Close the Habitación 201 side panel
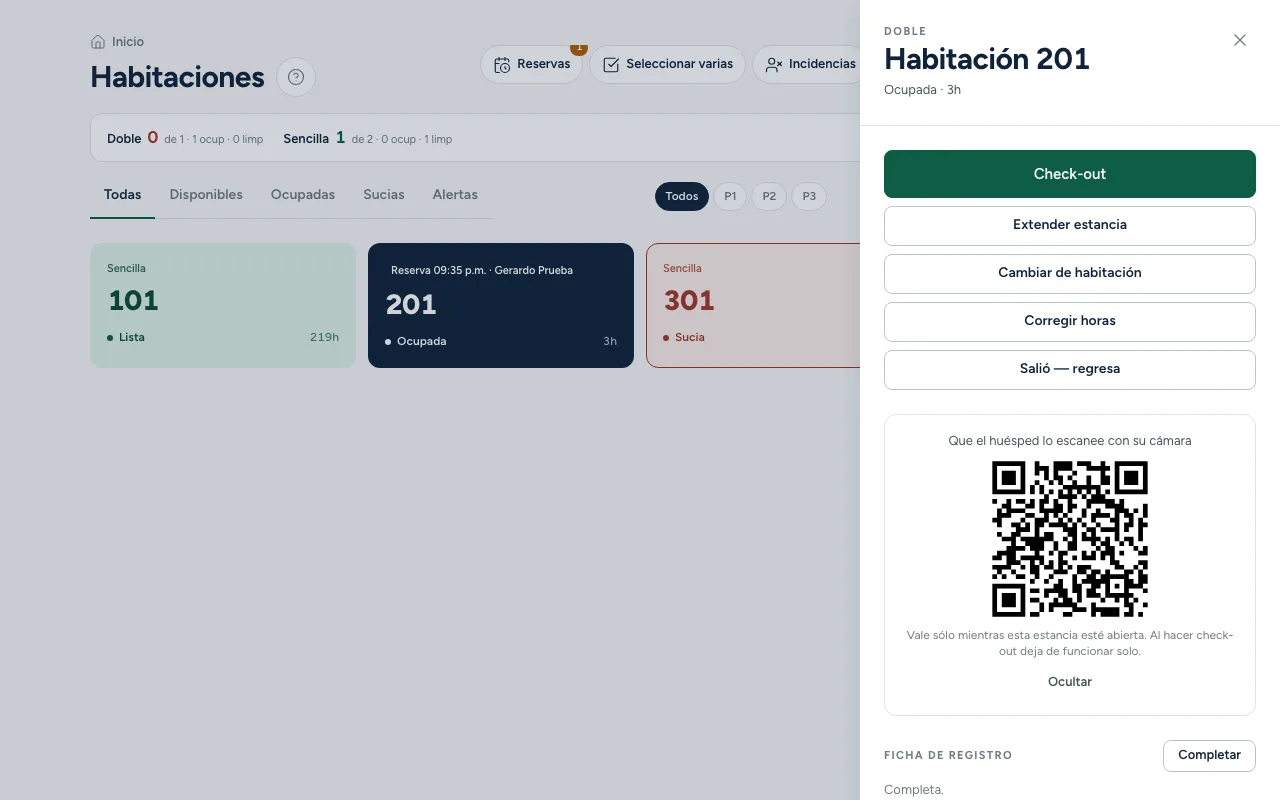 point(1240,40)
